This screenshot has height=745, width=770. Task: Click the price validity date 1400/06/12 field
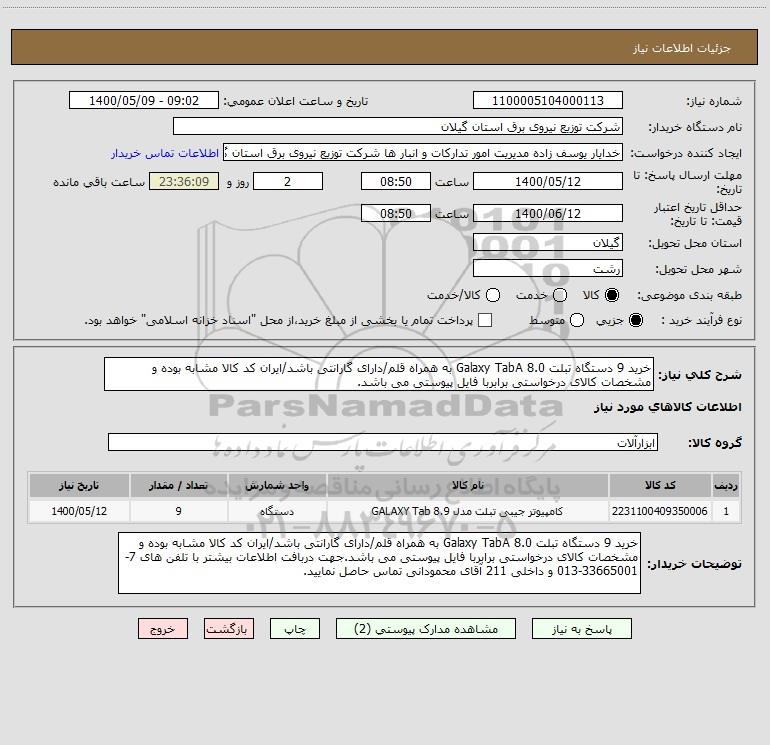coord(548,213)
